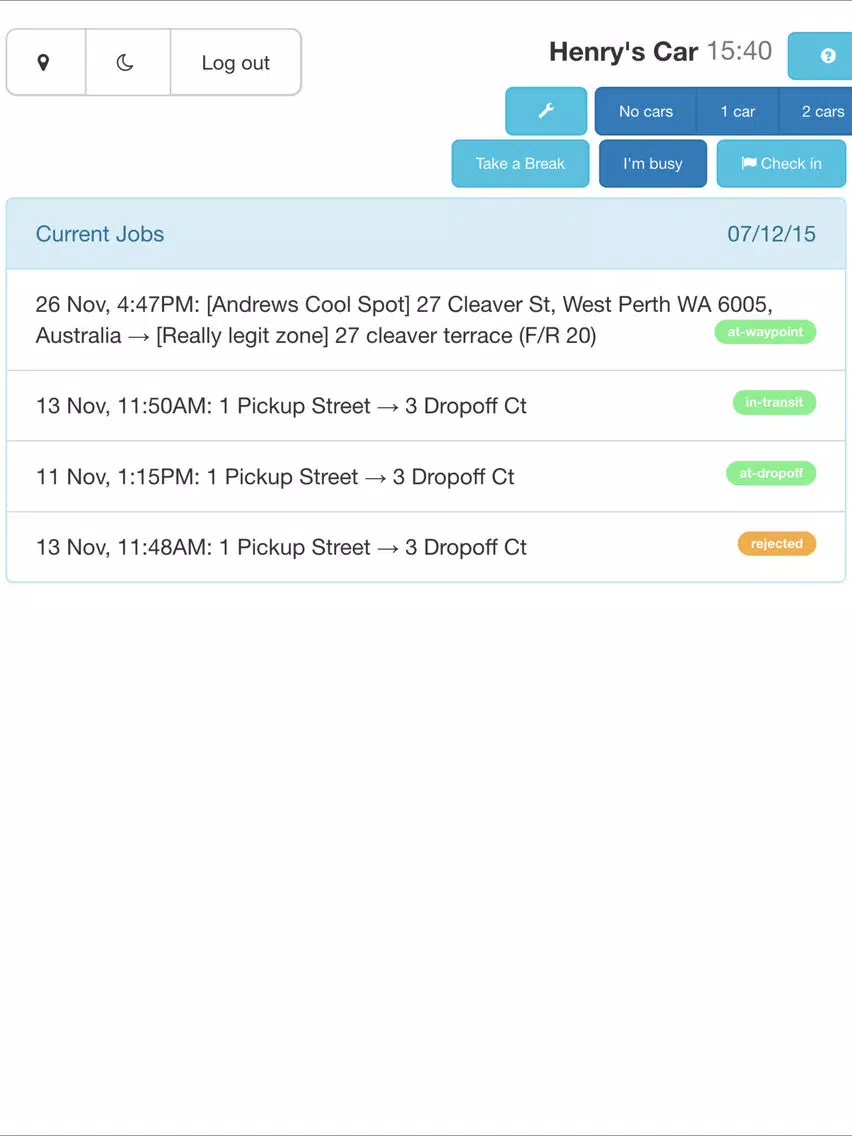The height and width of the screenshot is (1136, 852).
Task: Check in with the flag button
Action: (781, 163)
